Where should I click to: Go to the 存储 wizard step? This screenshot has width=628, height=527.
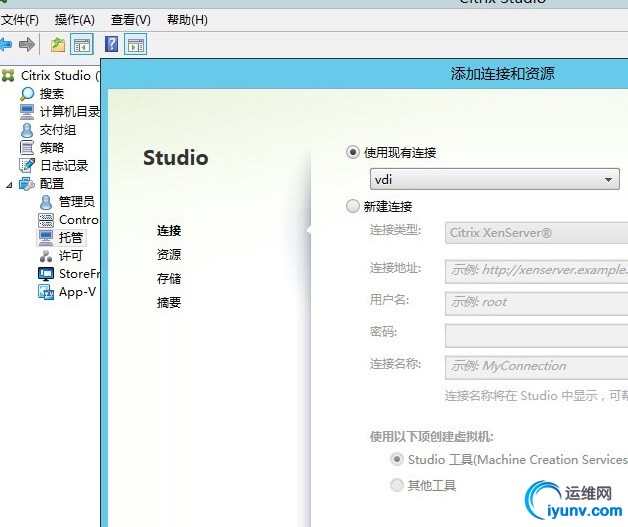tap(169, 278)
